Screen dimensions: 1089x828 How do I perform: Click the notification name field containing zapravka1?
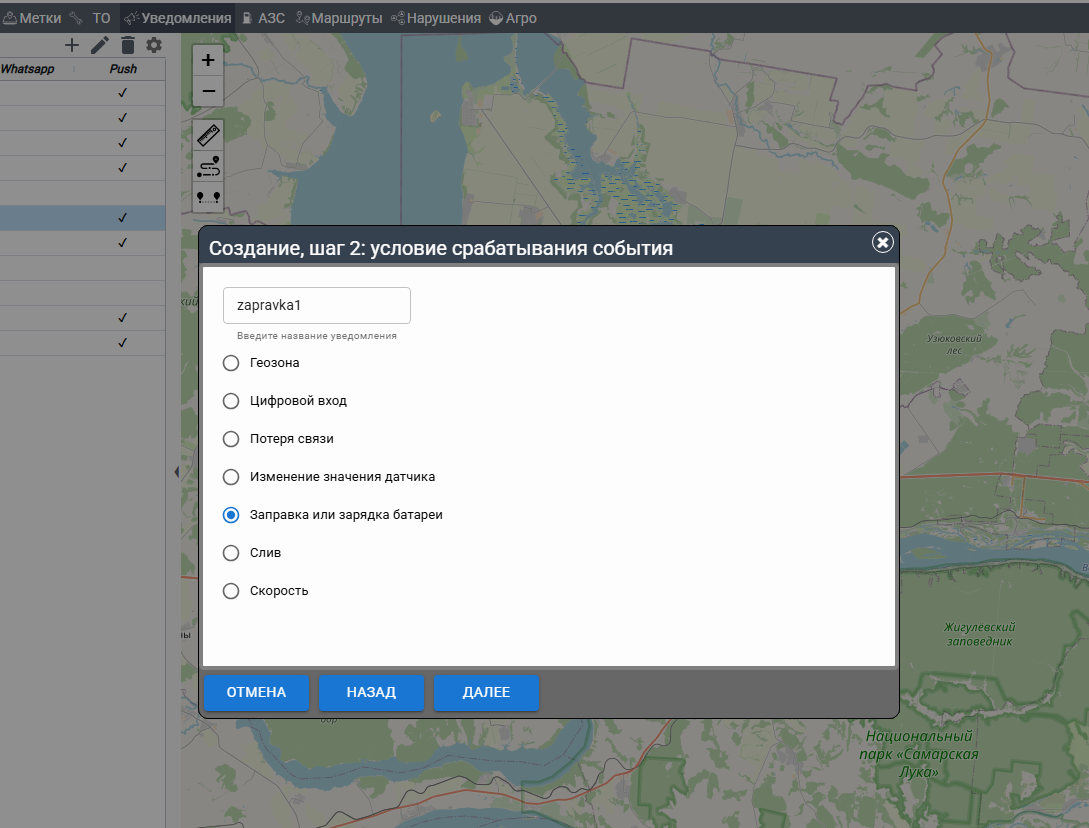click(x=316, y=305)
